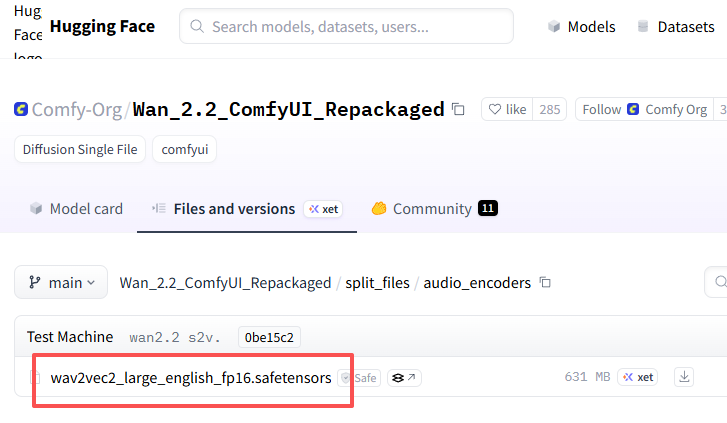This screenshot has height=423, width=727.
Task: Click the search models, datasets, users field
Action: pyautogui.click(x=346, y=26)
